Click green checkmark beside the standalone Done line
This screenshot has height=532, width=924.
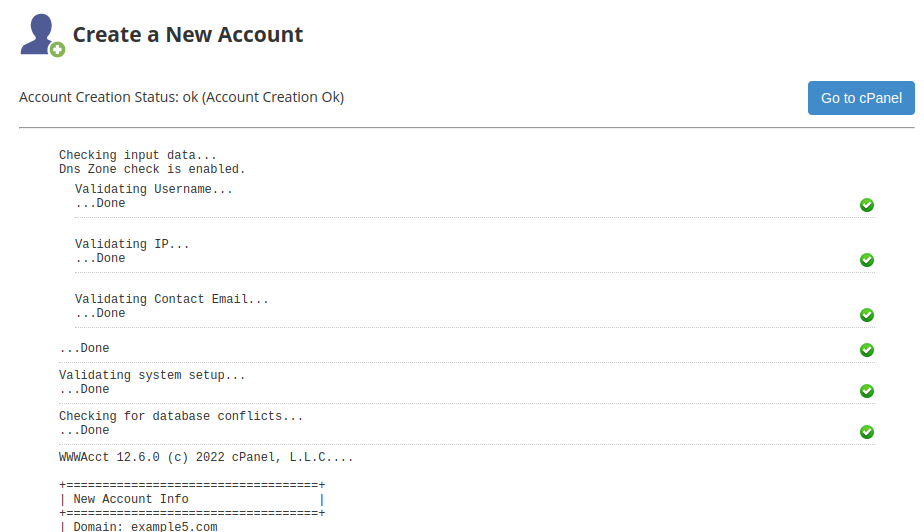click(x=867, y=350)
